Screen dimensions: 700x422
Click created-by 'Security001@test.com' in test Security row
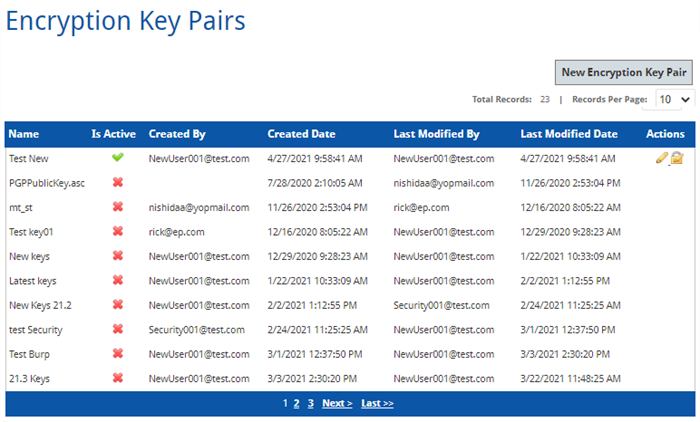coord(196,330)
